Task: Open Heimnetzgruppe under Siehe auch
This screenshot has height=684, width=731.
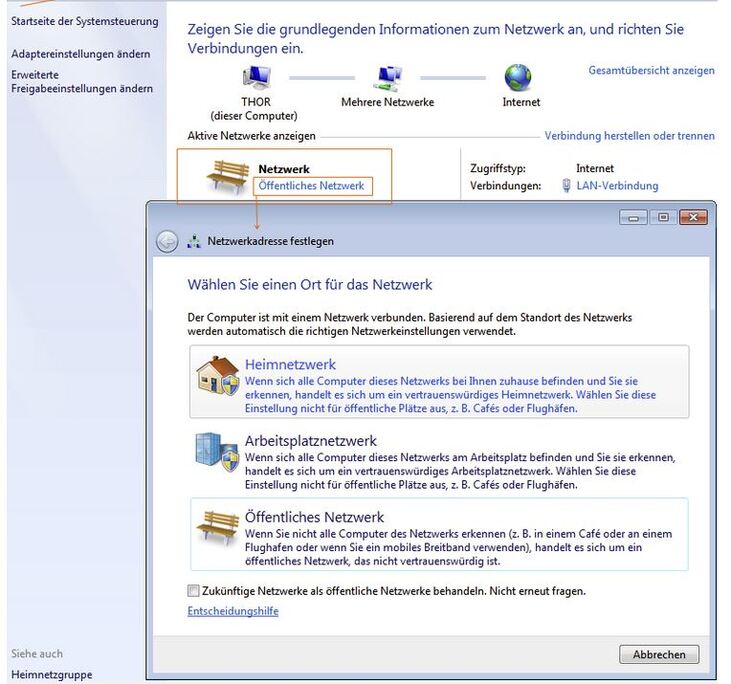Action: pos(52,675)
